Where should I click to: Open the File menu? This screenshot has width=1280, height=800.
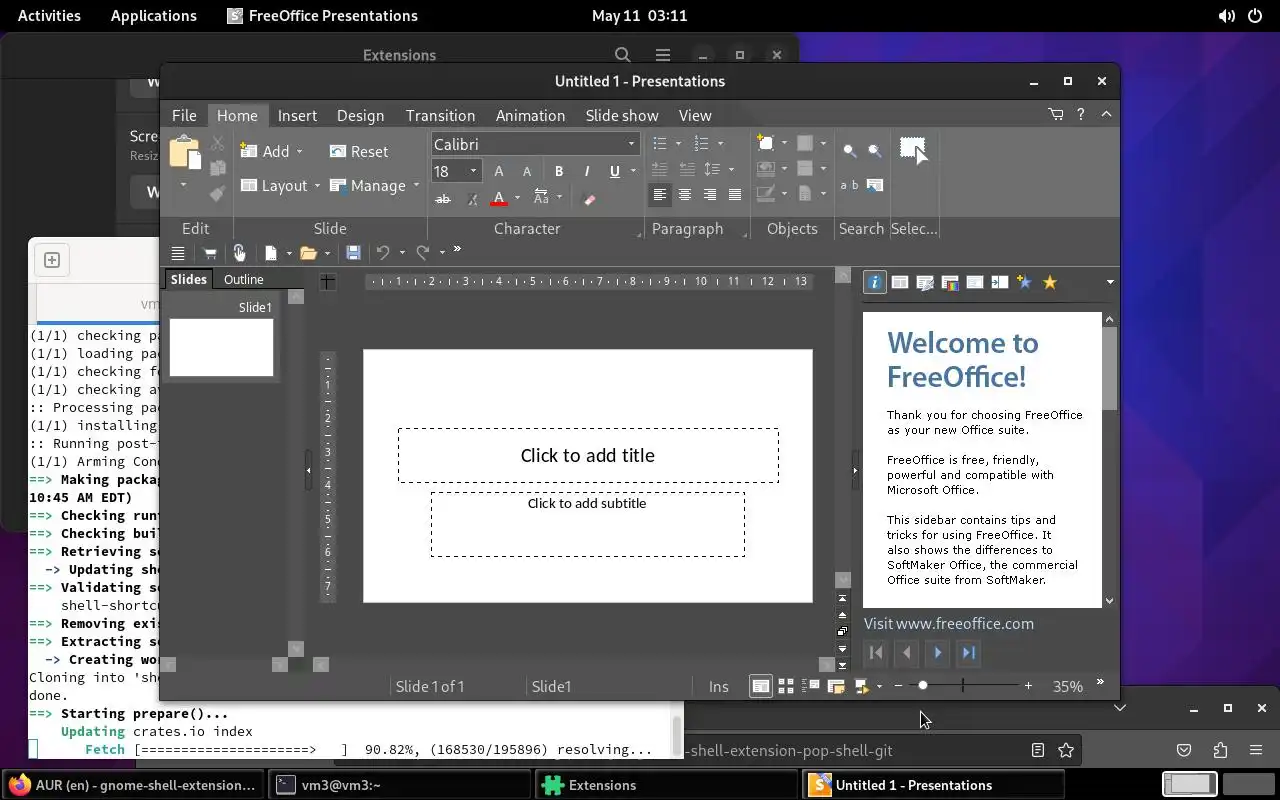coord(184,115)
